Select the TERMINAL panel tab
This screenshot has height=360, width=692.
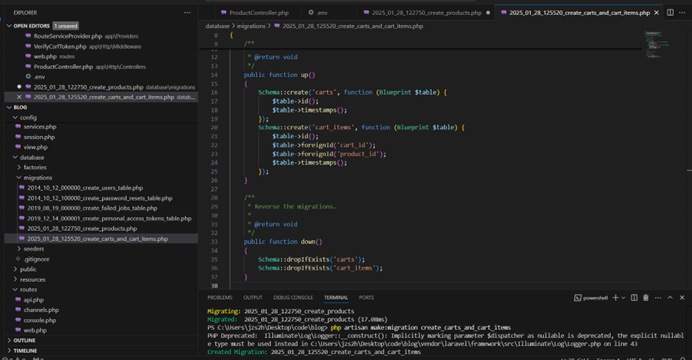tap(336, 298)
